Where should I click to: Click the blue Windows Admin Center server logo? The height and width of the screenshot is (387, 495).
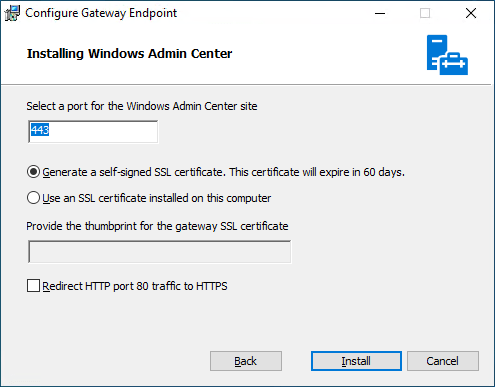(447, 55)
